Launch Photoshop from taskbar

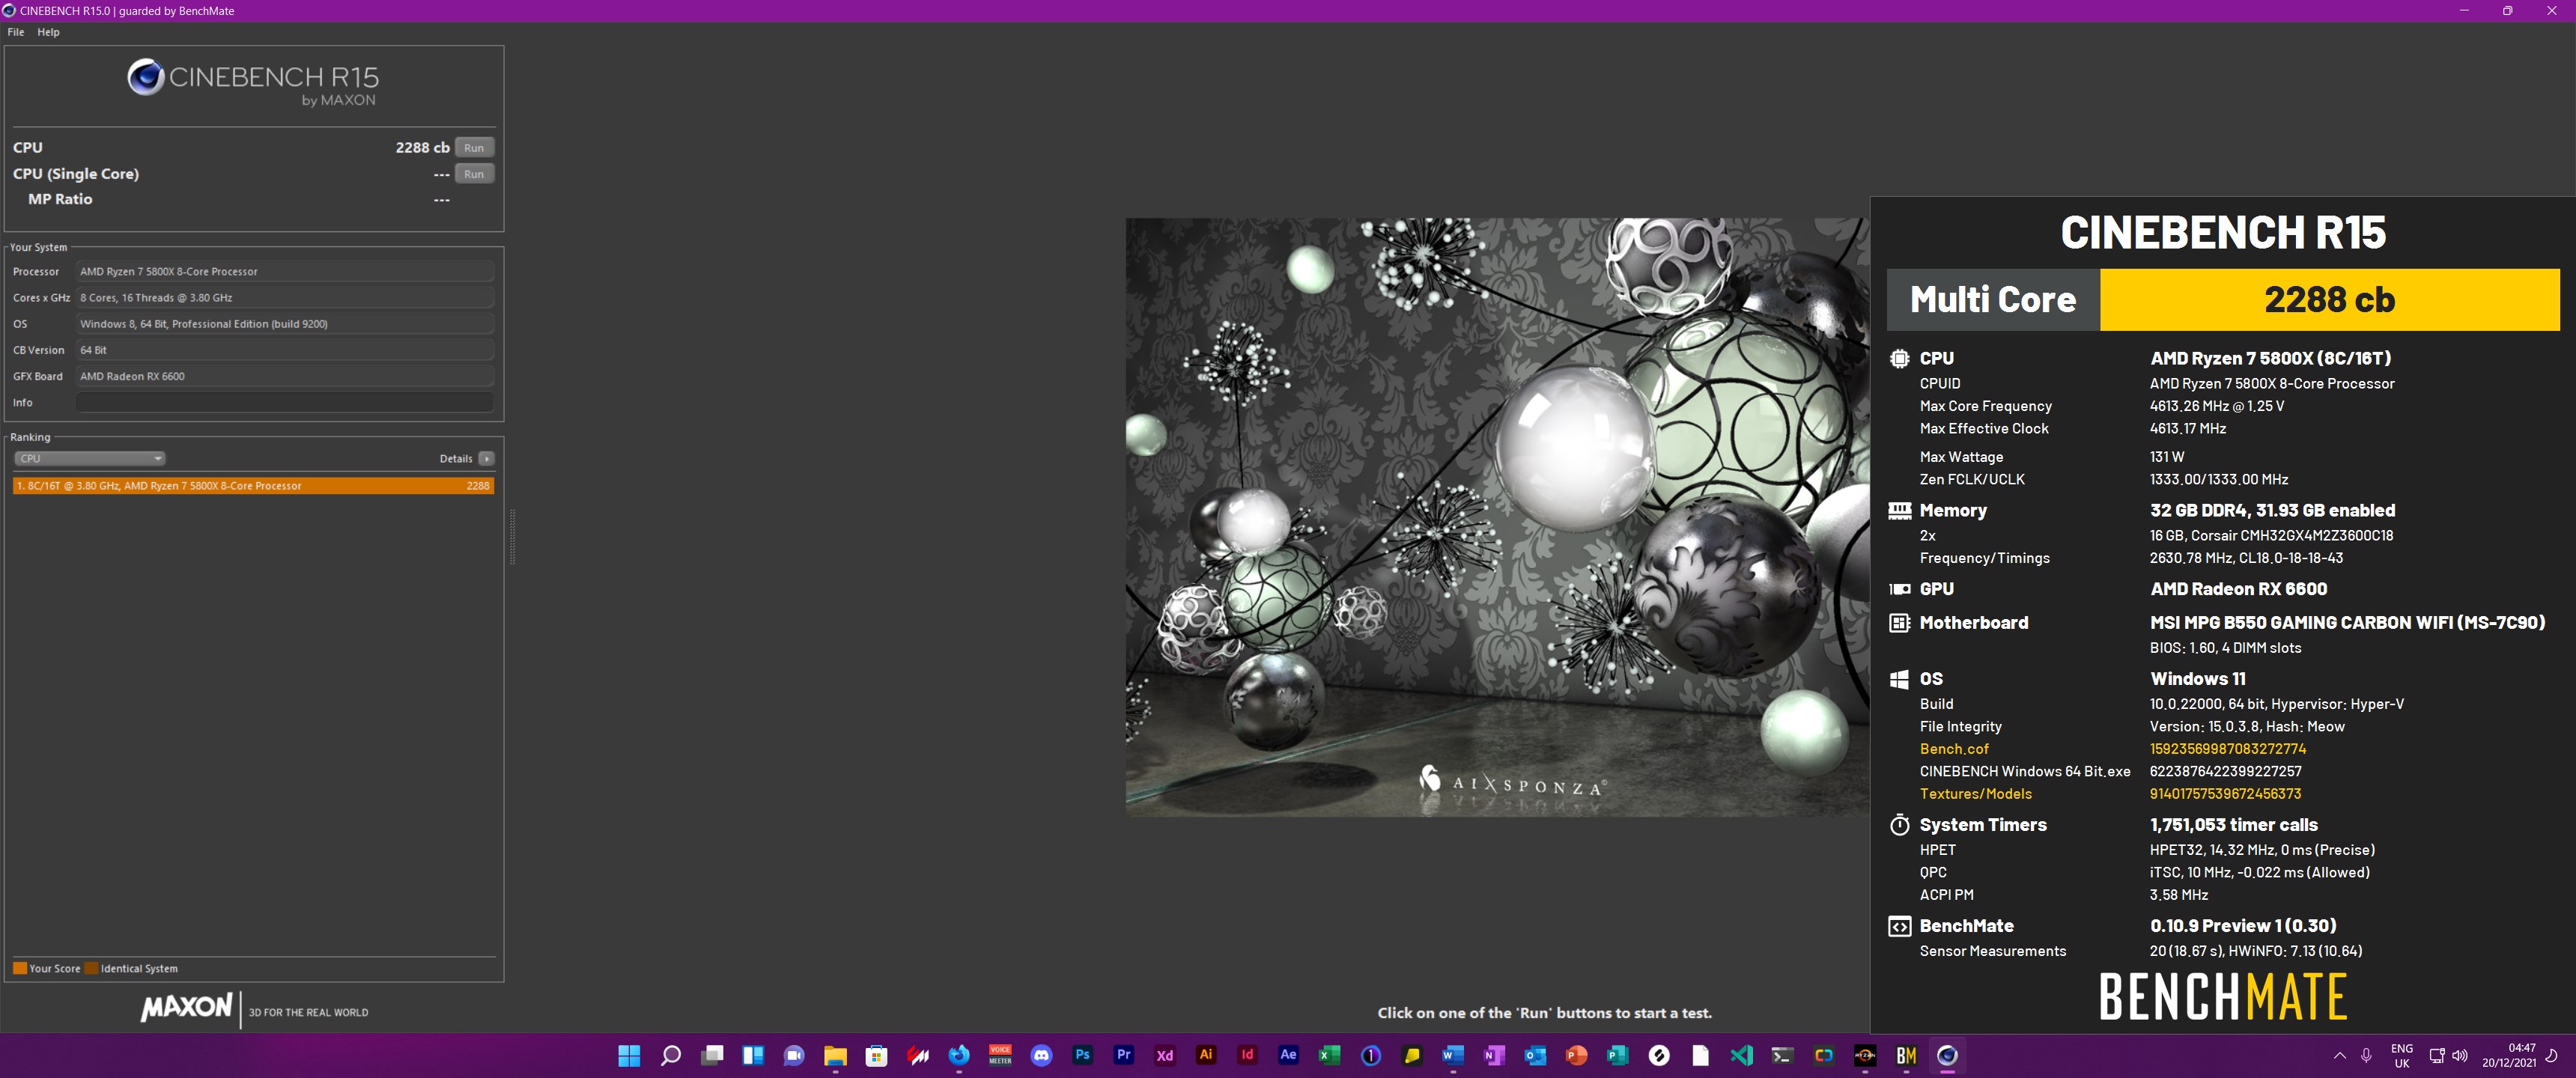(x=1082, y=1055)
